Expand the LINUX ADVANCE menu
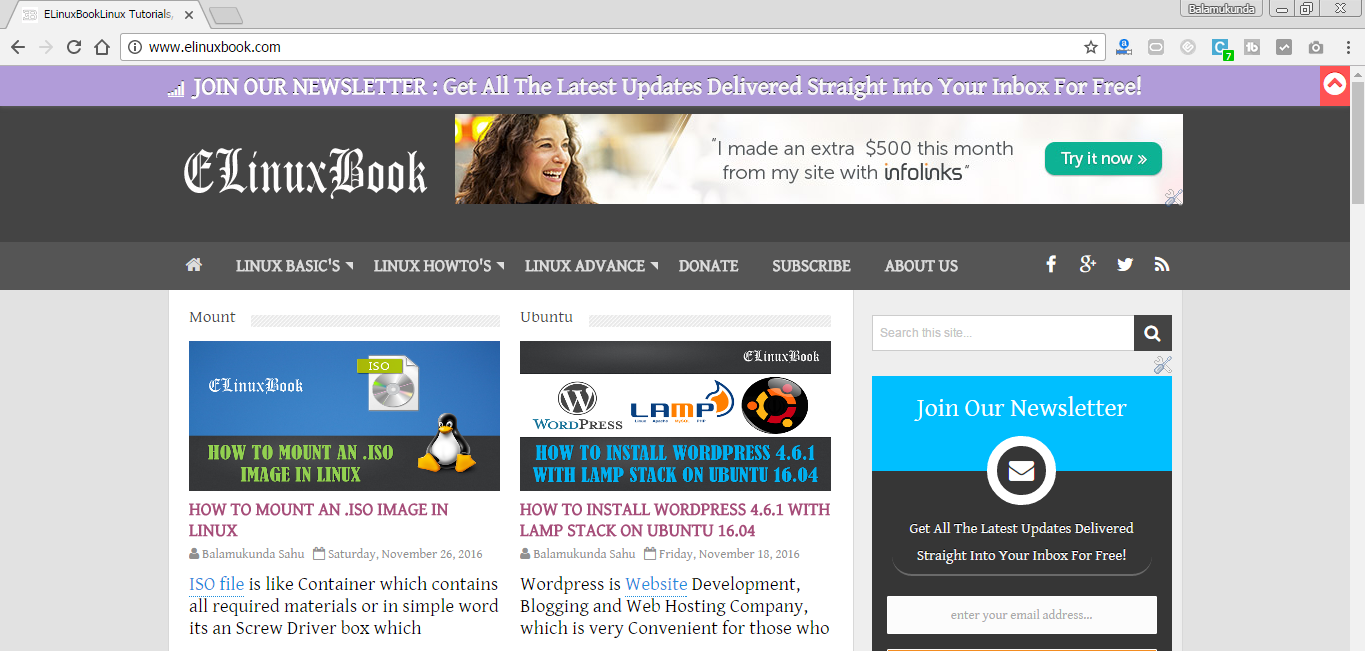This screenshot has height=651, width=1365. tap(592, 266)
